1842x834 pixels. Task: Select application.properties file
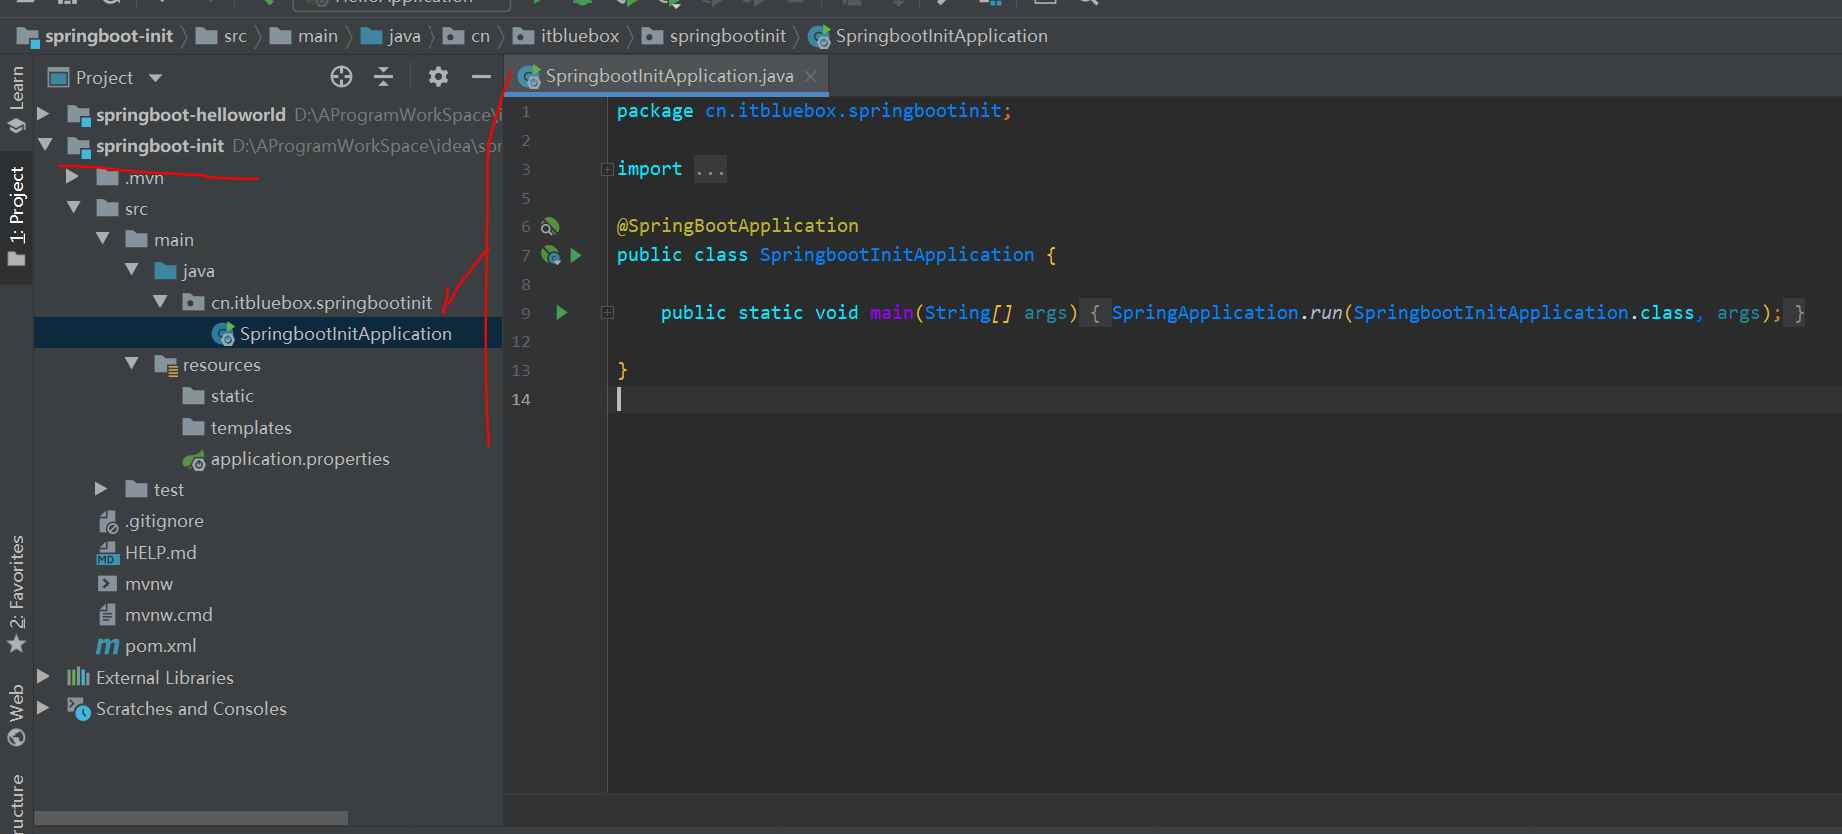pyautogui.click(x=300, y=459)
